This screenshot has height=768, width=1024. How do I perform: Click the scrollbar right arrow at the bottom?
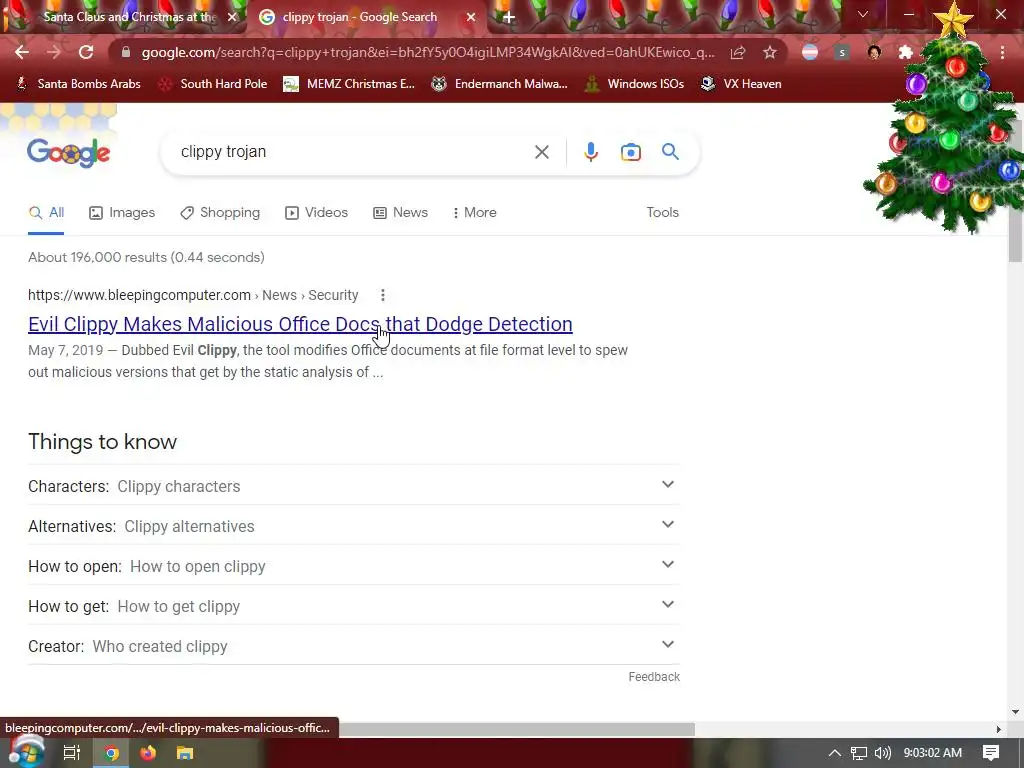coord(998,729)
